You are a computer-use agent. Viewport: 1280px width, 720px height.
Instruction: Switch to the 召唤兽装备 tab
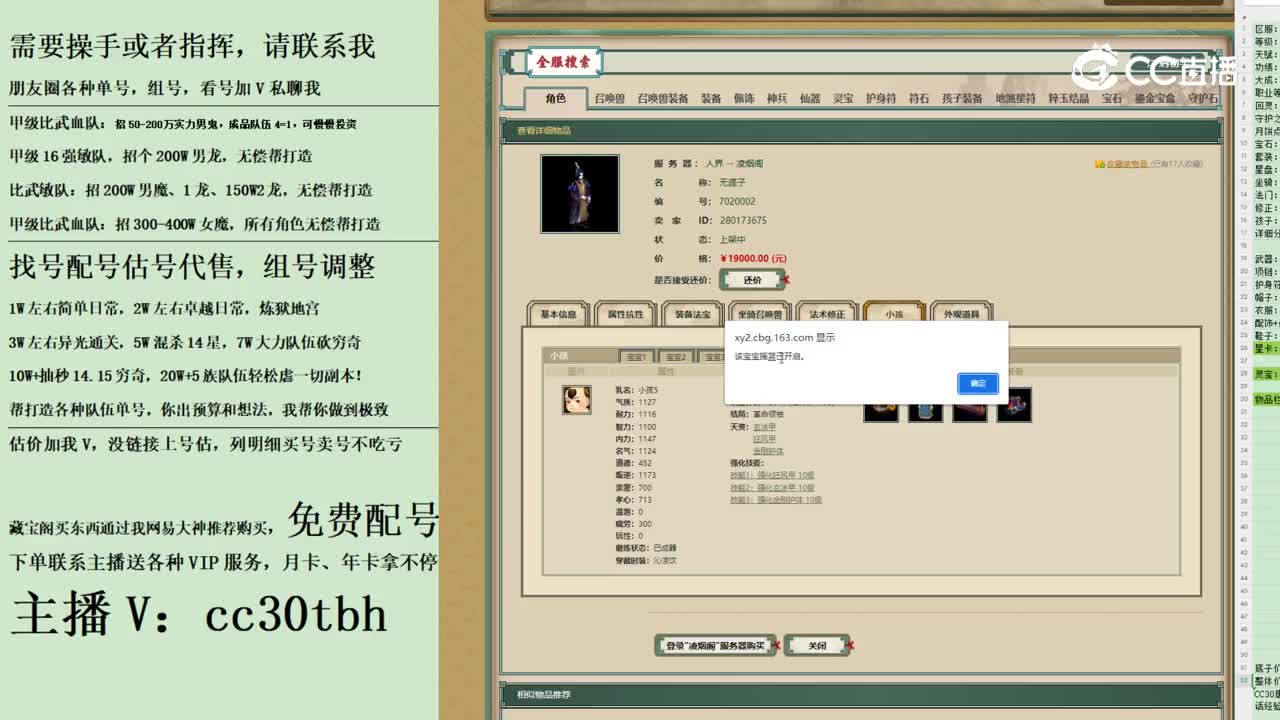663,98
